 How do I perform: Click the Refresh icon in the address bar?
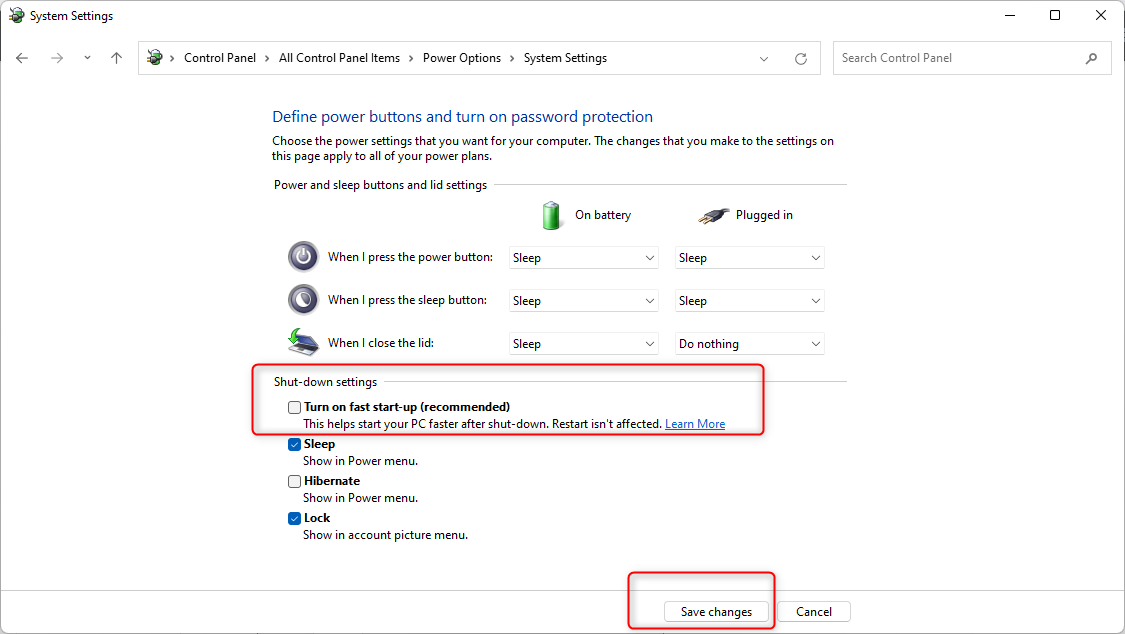[x=800, y=58]
